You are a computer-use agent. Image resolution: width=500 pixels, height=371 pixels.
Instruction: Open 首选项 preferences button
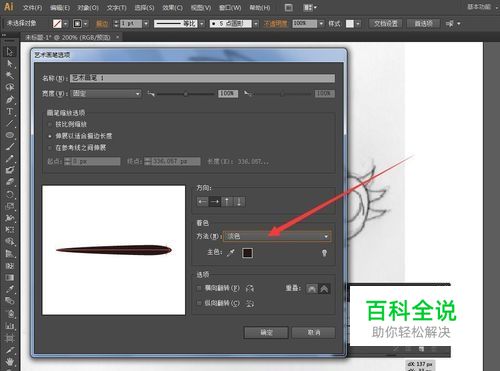[423, 24]
